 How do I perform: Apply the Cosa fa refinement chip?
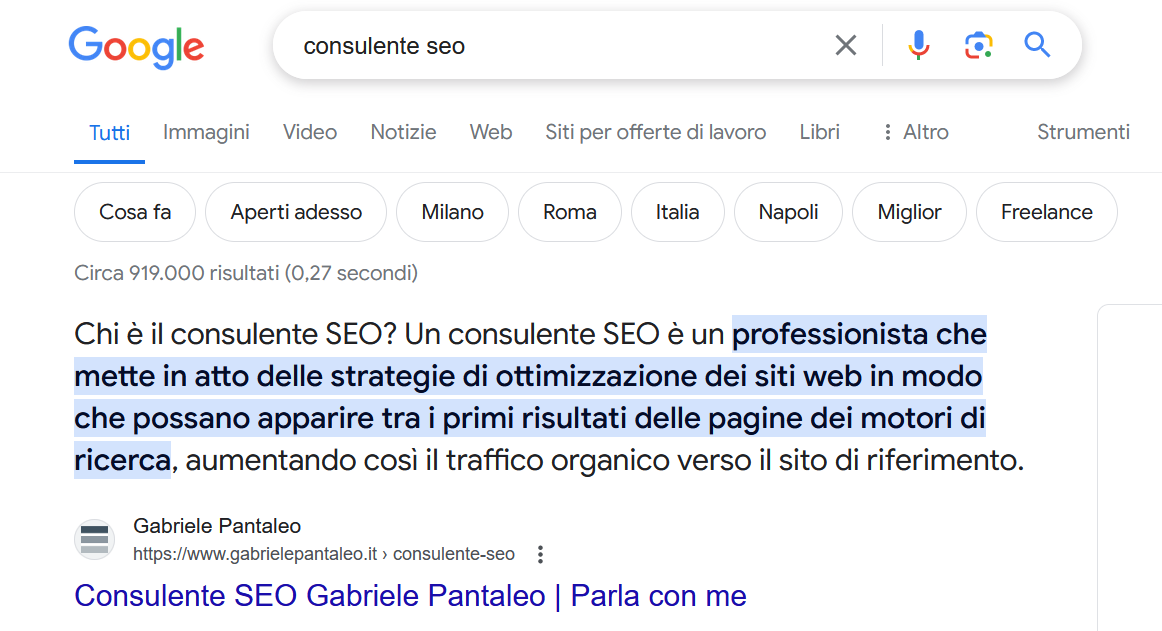(x=134, y=211)
